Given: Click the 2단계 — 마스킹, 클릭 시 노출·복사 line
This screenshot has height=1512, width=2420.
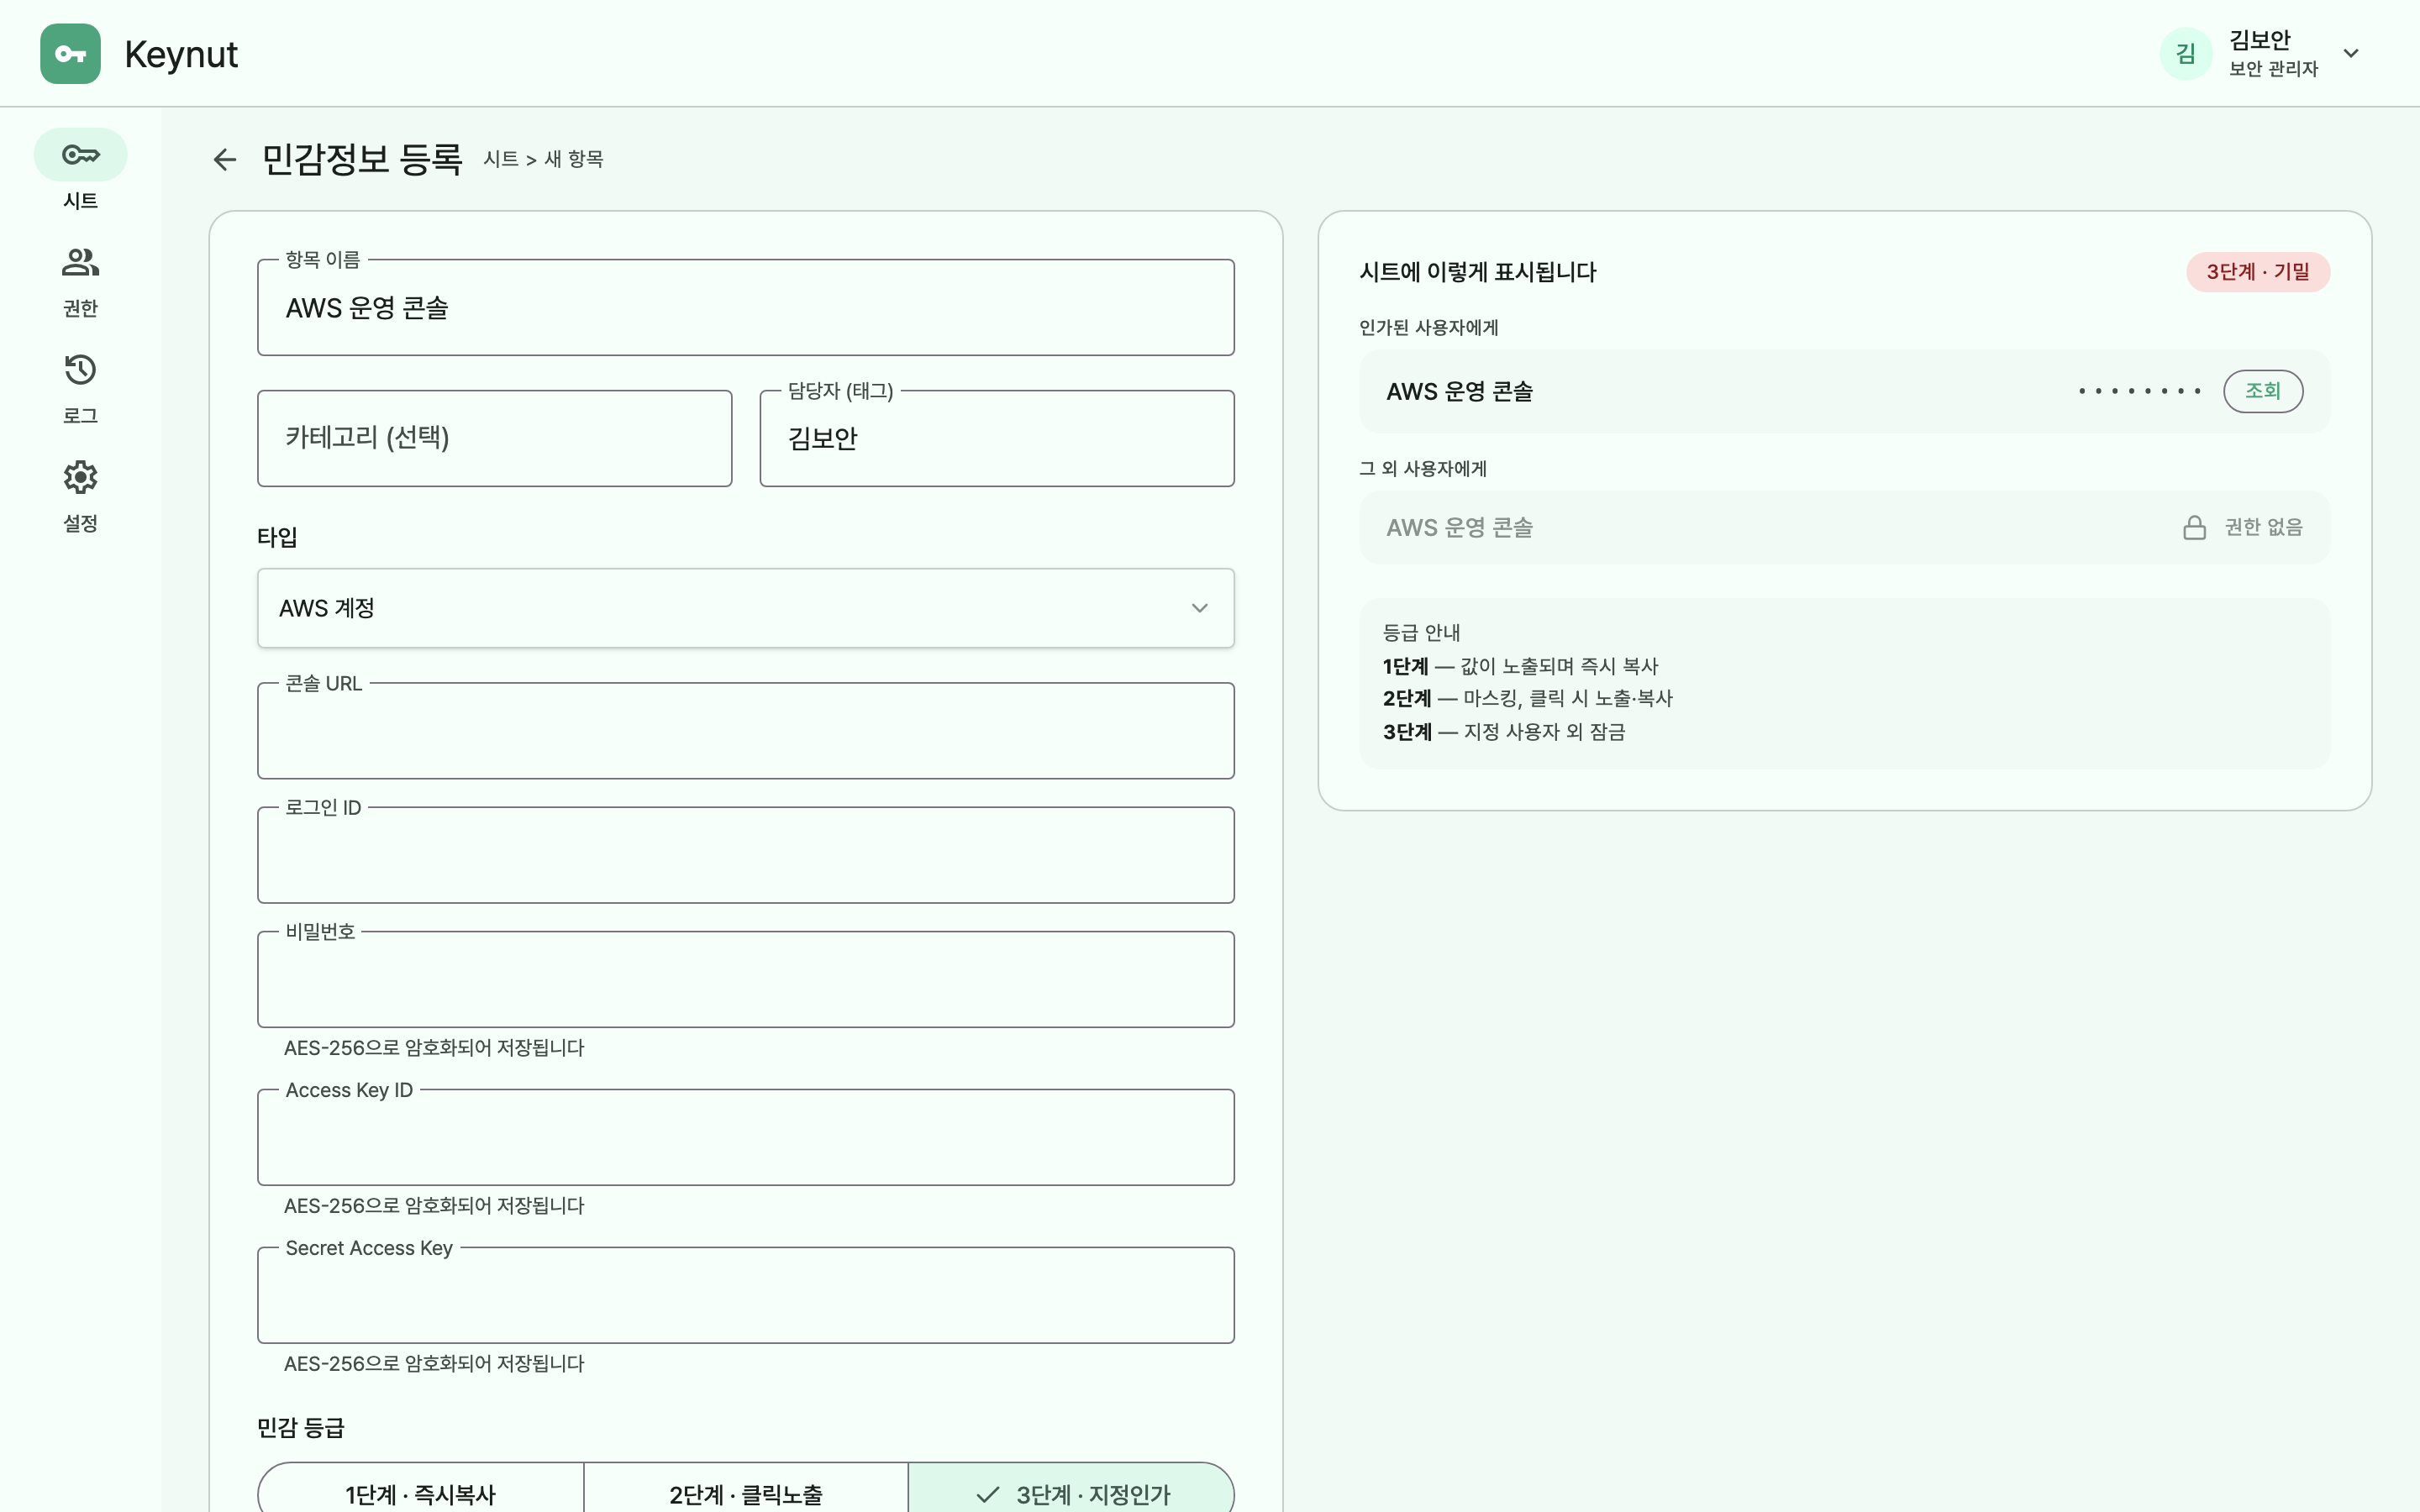Looking at the screenshot, I should [x=1527, y=698].
